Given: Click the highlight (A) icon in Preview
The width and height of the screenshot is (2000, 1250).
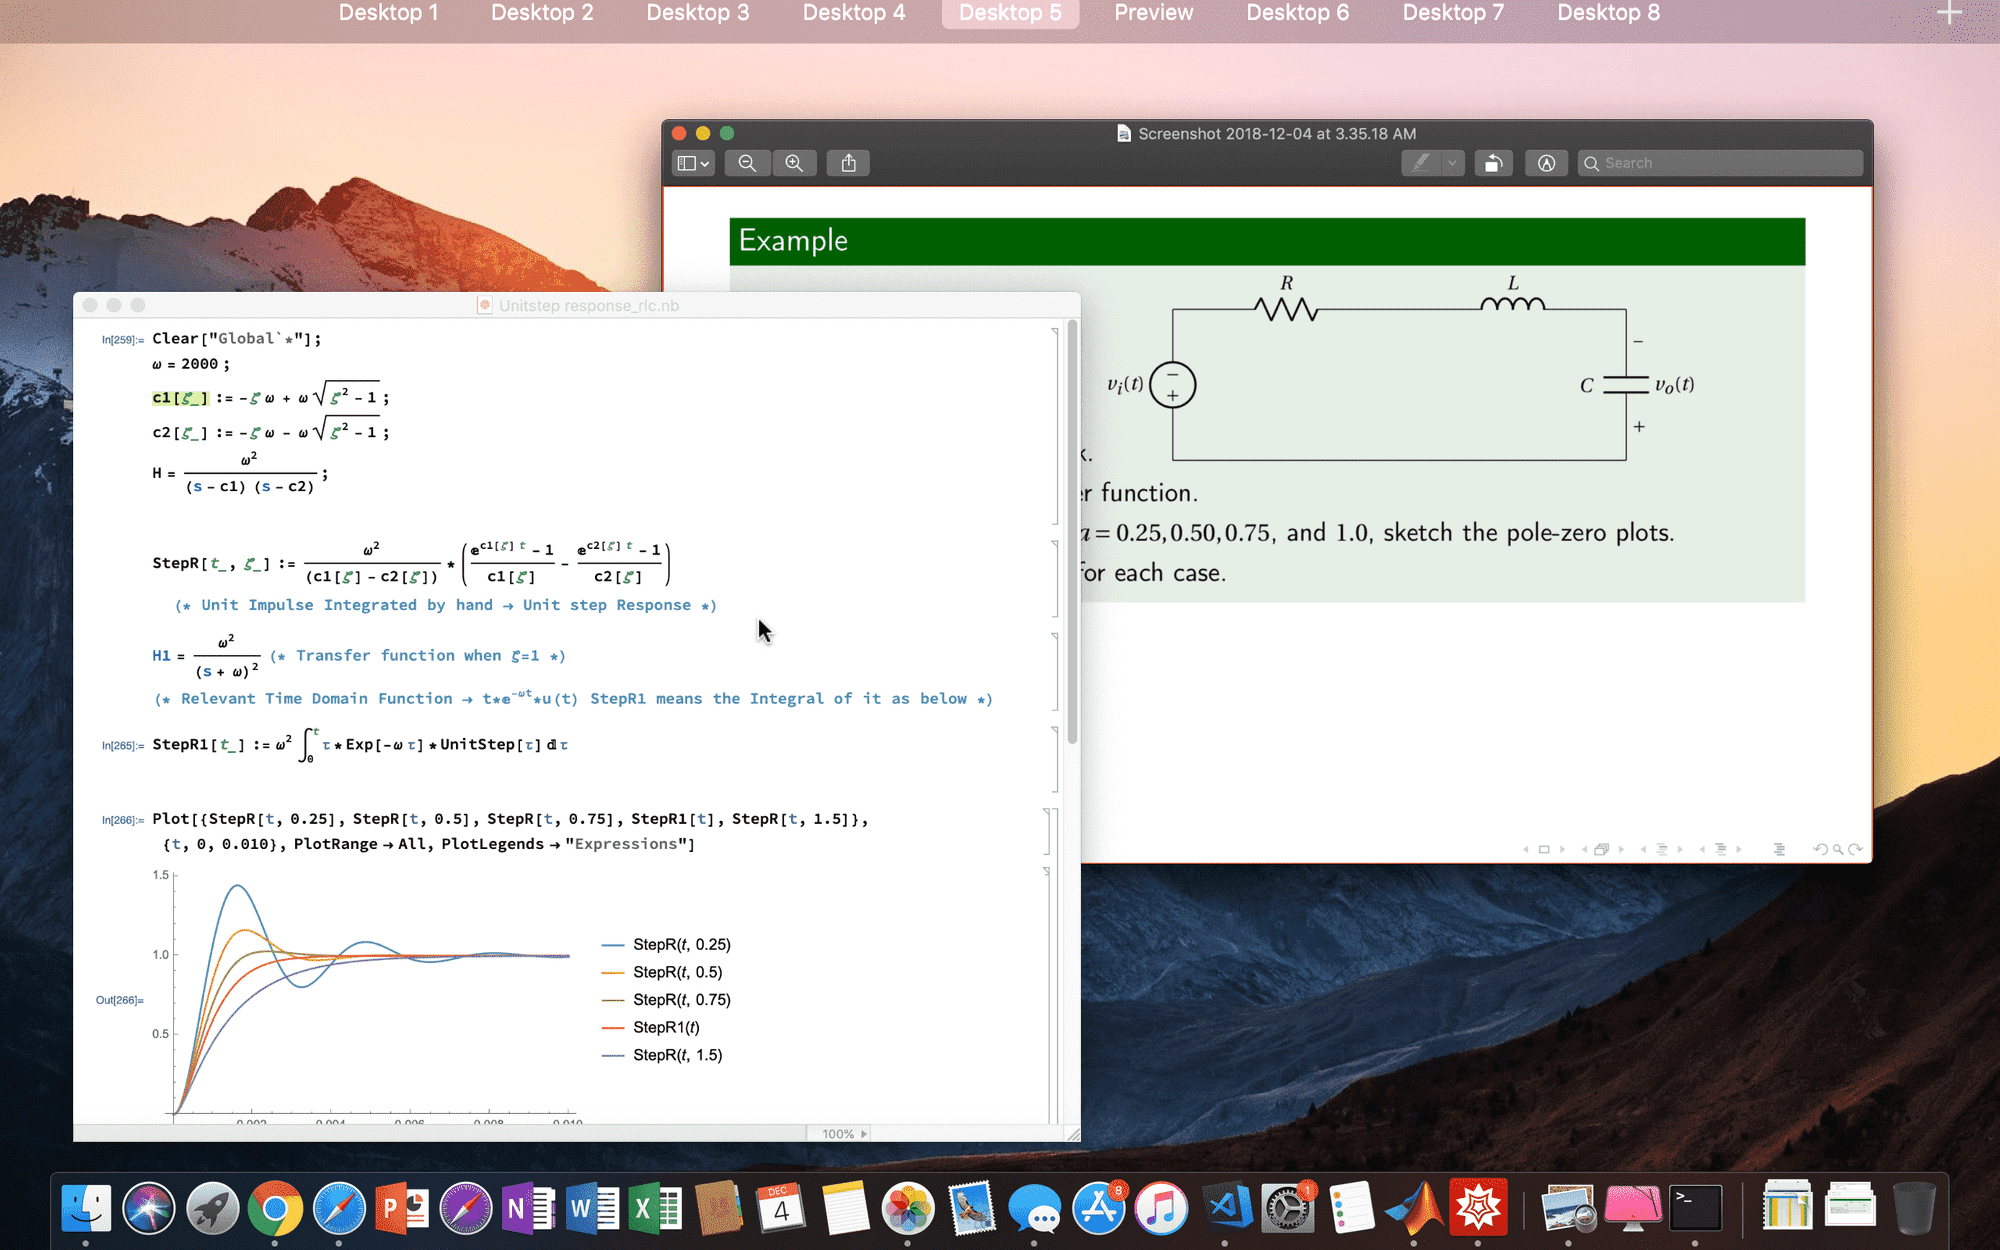Looking at the screenshot, I should pos(1546,163).
